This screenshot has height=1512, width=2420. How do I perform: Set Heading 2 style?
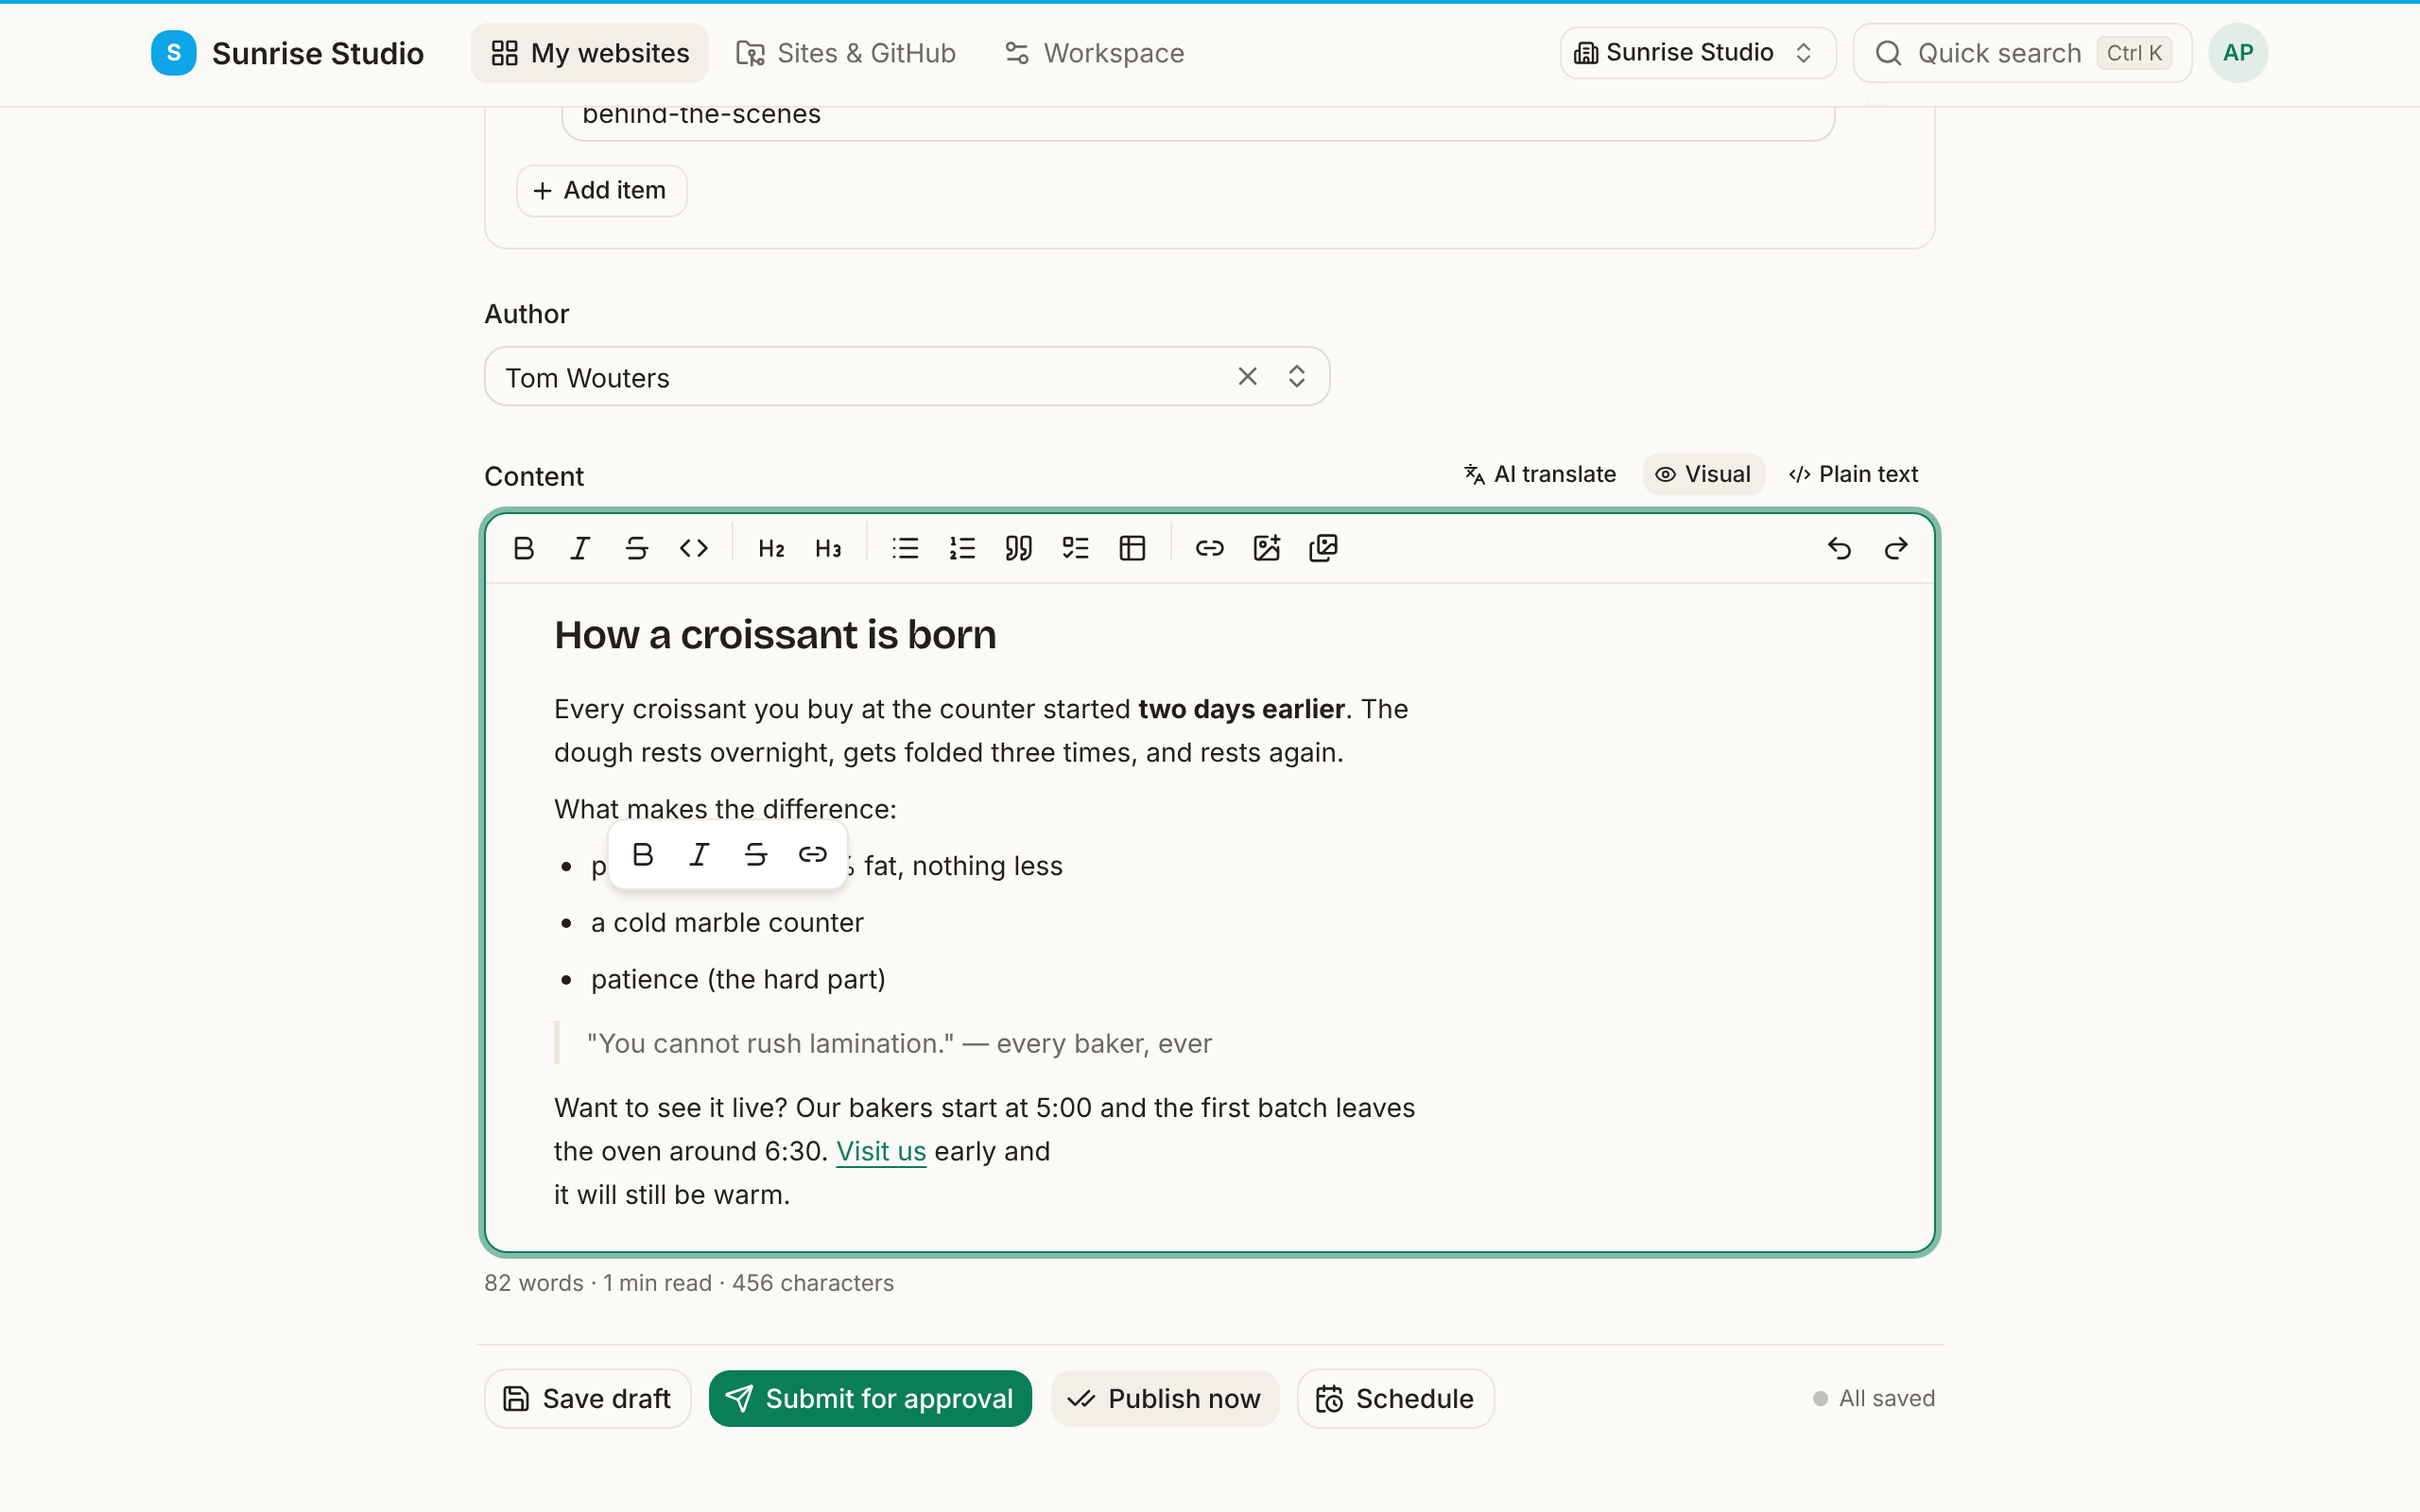(x=771, y=548)
